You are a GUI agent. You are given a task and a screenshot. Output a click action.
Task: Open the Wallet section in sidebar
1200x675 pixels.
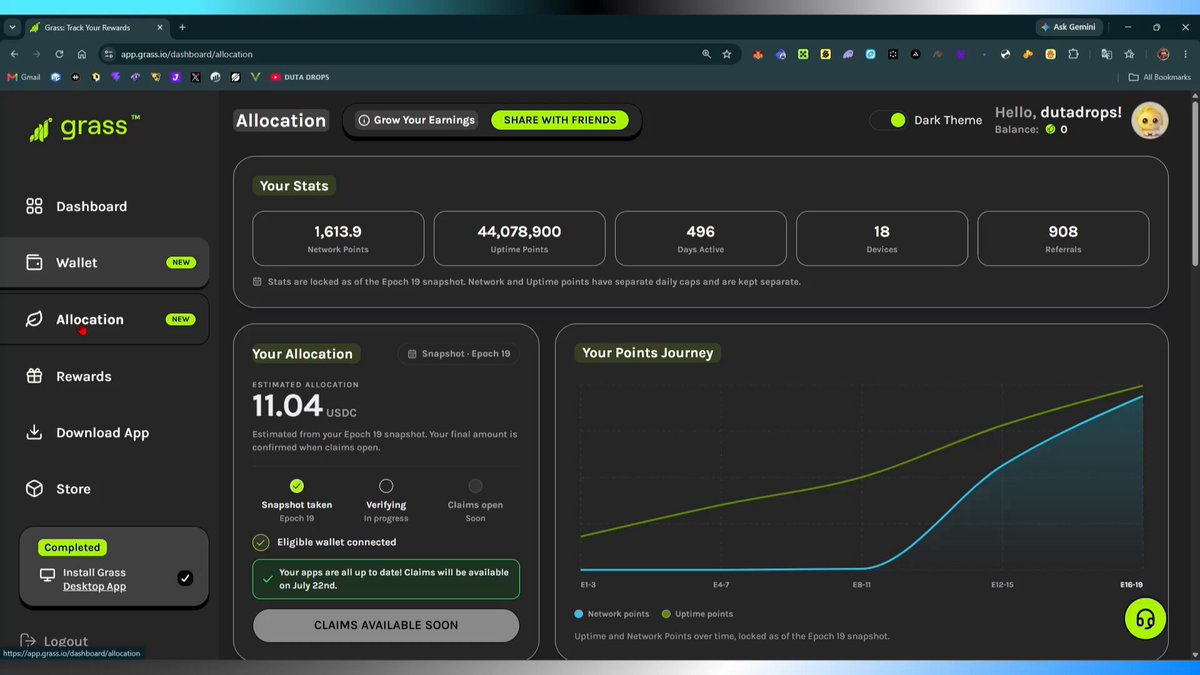click(104, 263)
